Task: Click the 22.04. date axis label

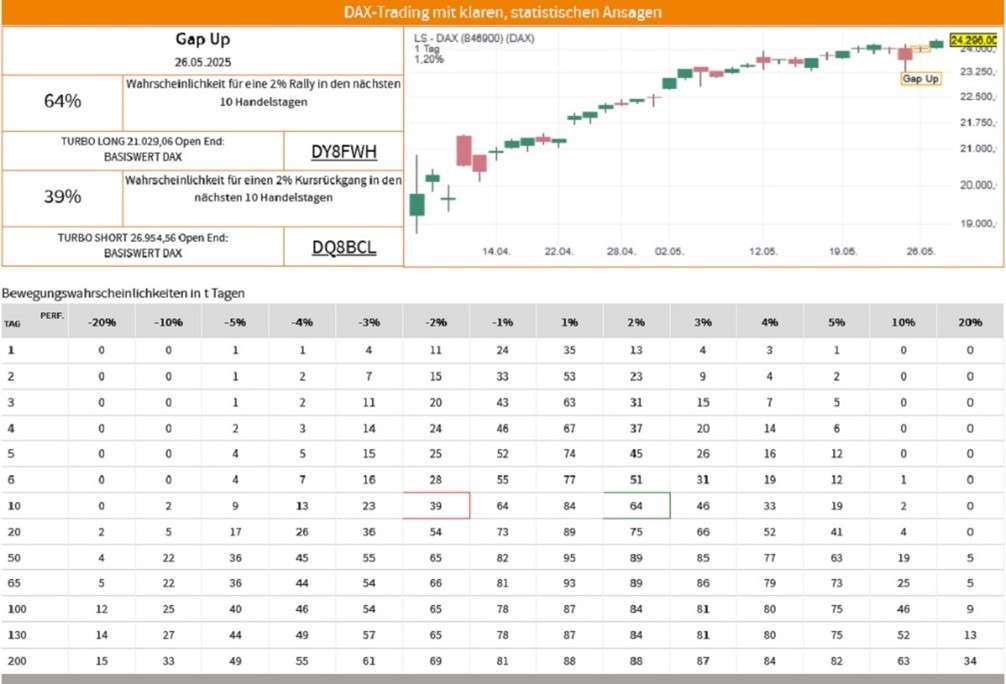Action: coord(559,251)
